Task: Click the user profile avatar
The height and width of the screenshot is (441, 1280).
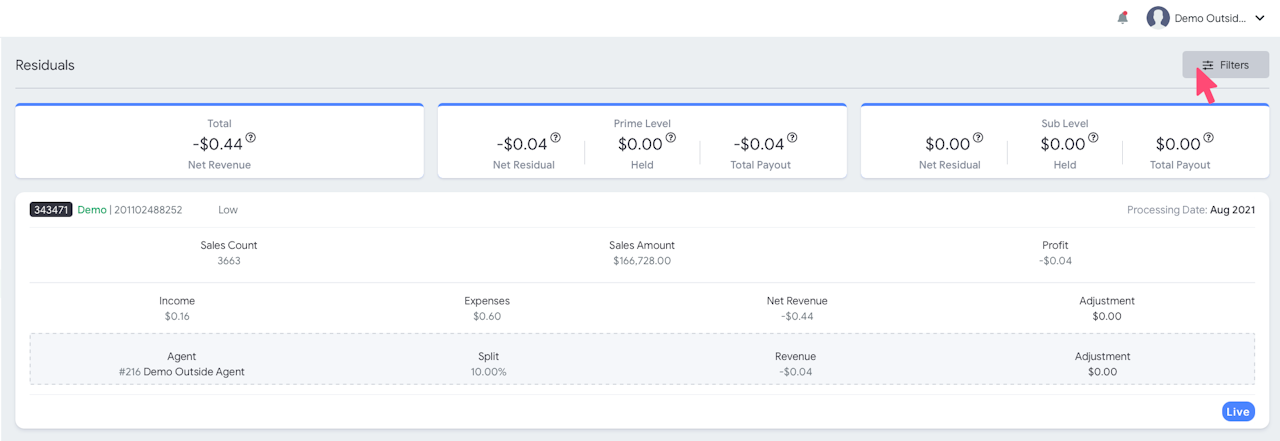Action: click(1158, 17)
